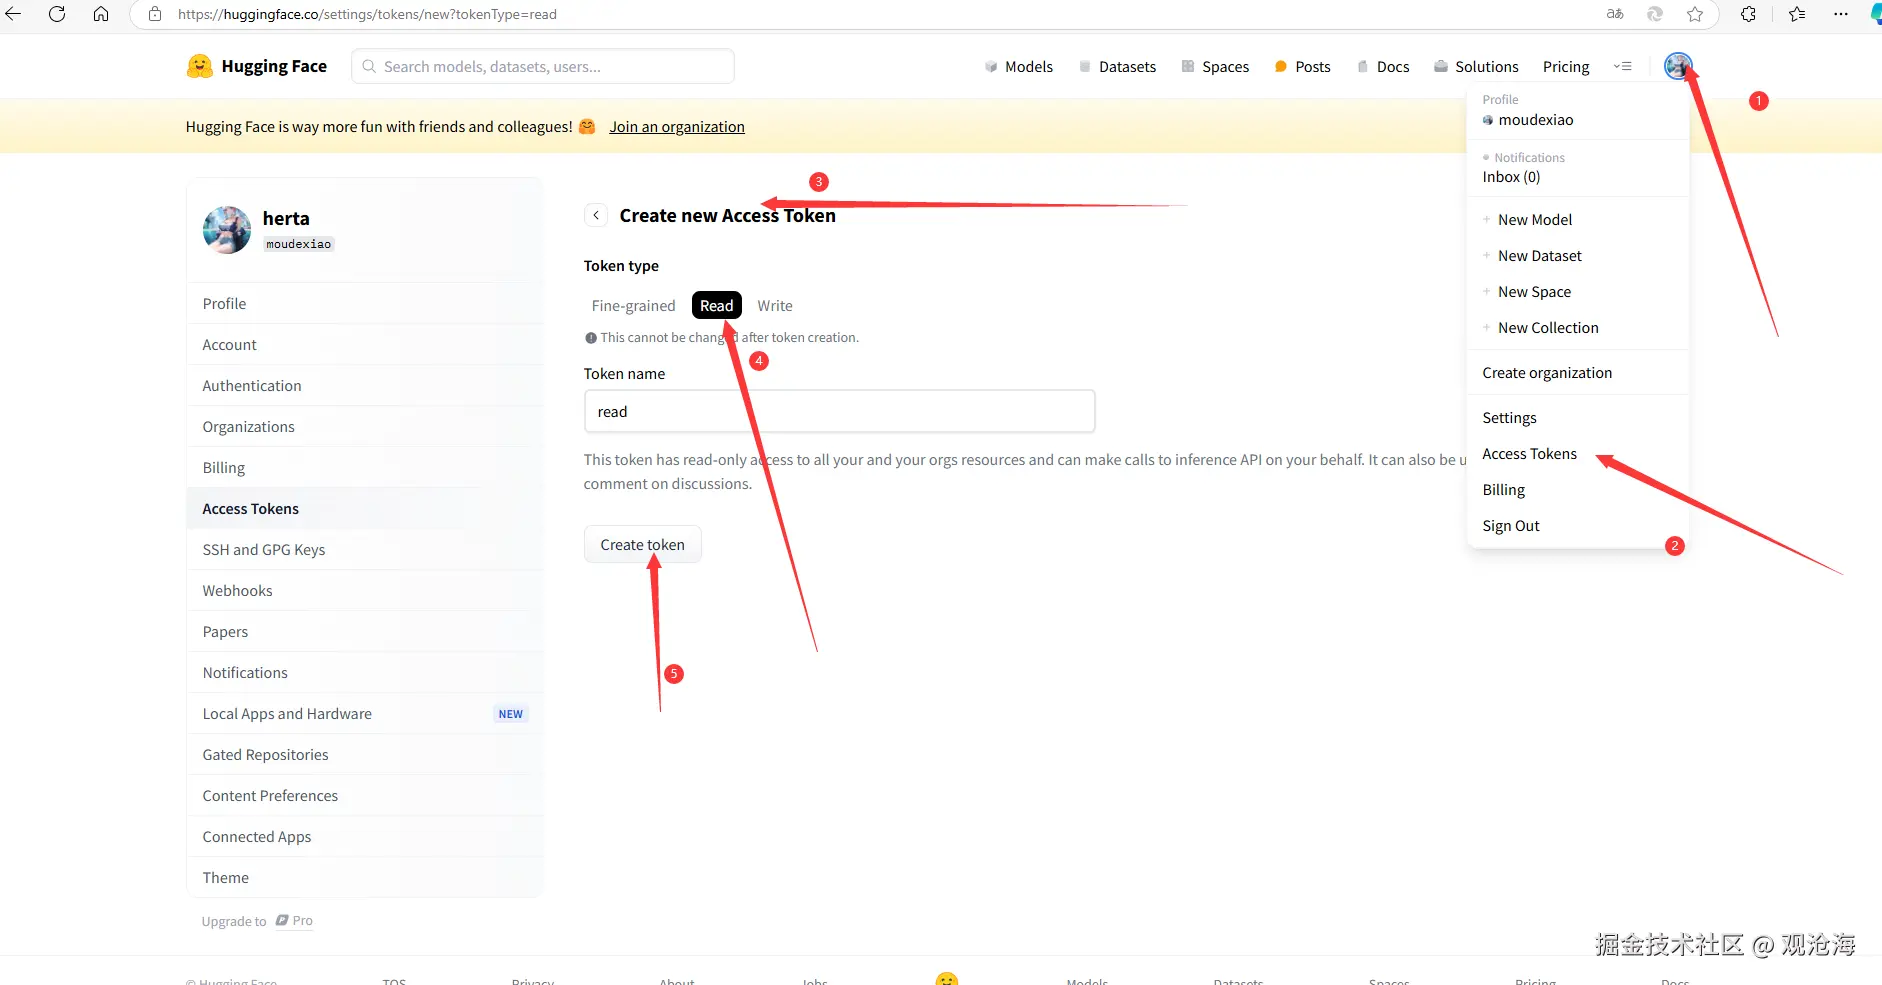Image resolution: width=1882 pixels, height=985 pixels.
Task: Click the Token name input field
Action: point(840,412)
